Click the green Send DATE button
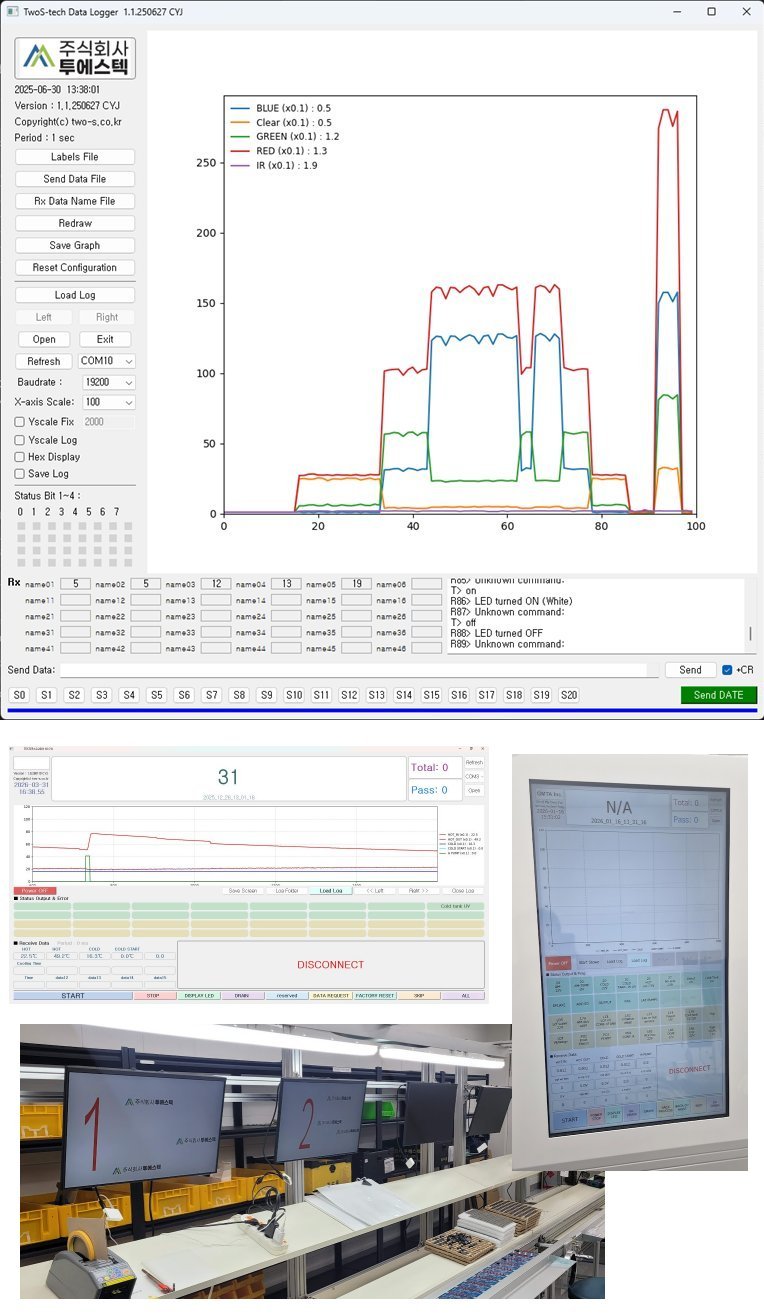The width and height of the screenshot is (764, 1314). (718, 695)
